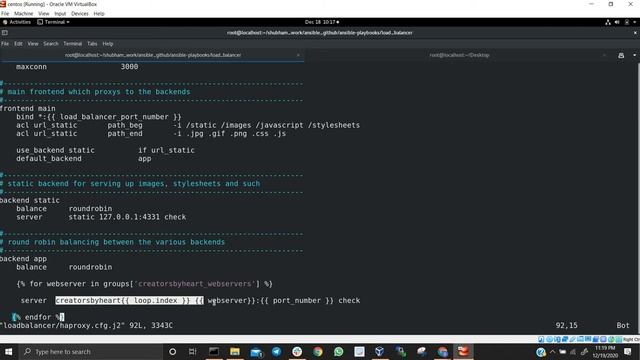The image size is (640, 360).
Task: Click the power icon in GNOME top bar
Action: (x=627, y=22)
